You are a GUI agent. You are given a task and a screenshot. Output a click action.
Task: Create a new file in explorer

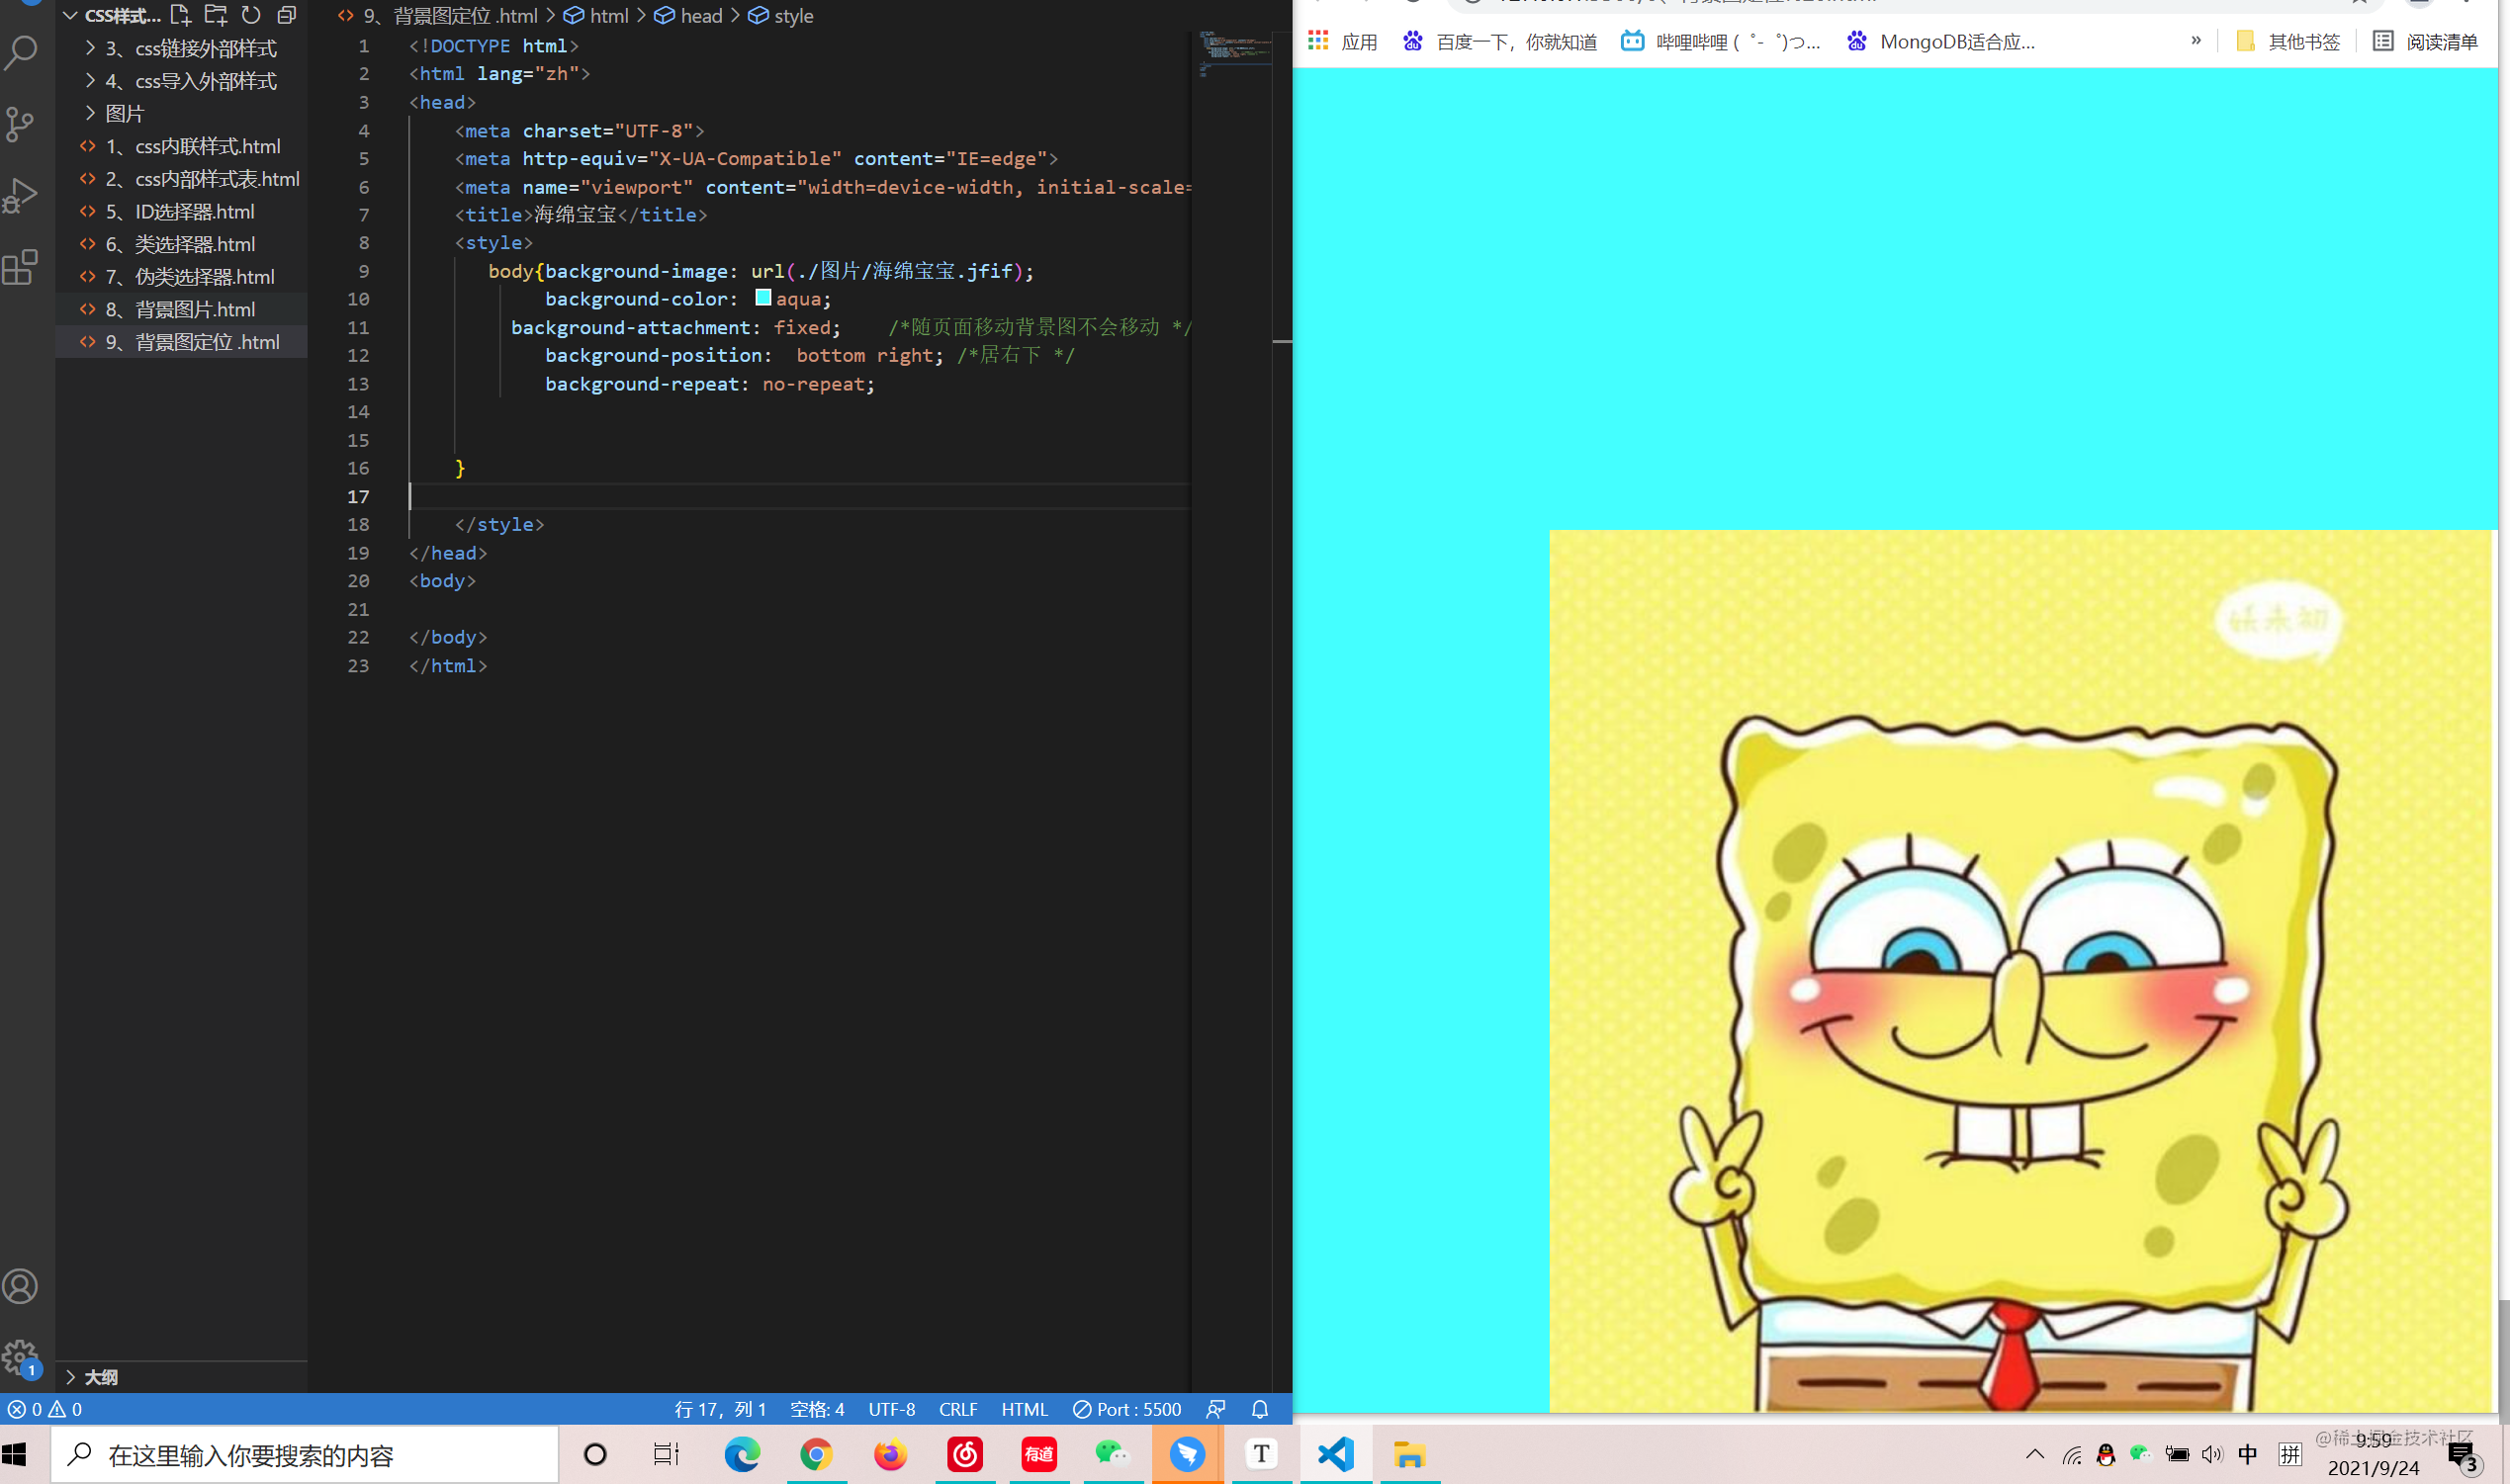tap(180, 15)
